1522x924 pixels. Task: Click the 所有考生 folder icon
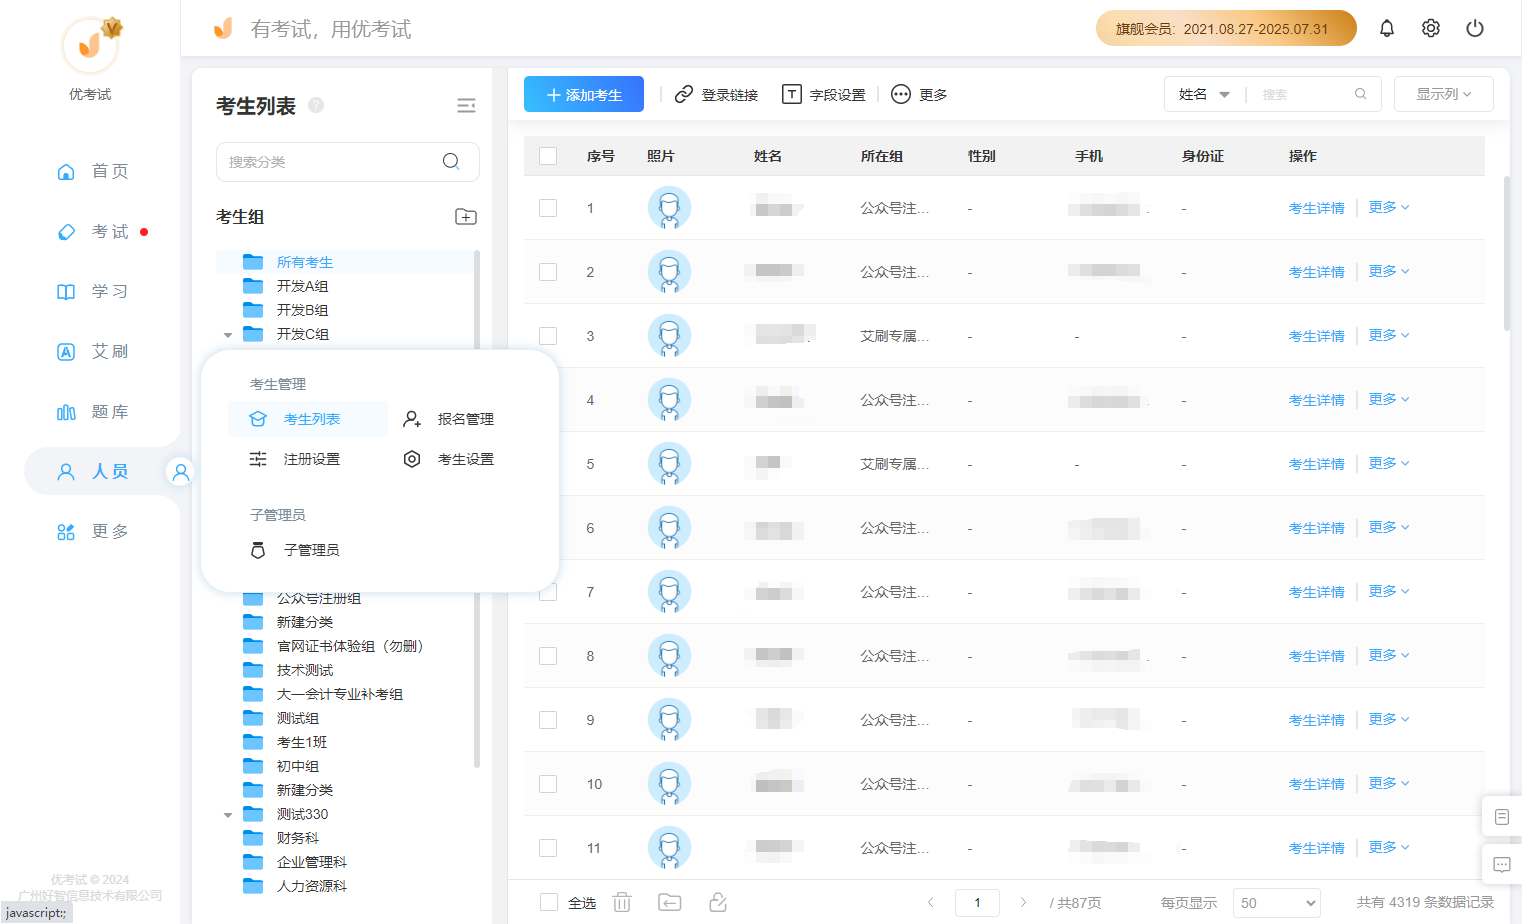[253, 262]
